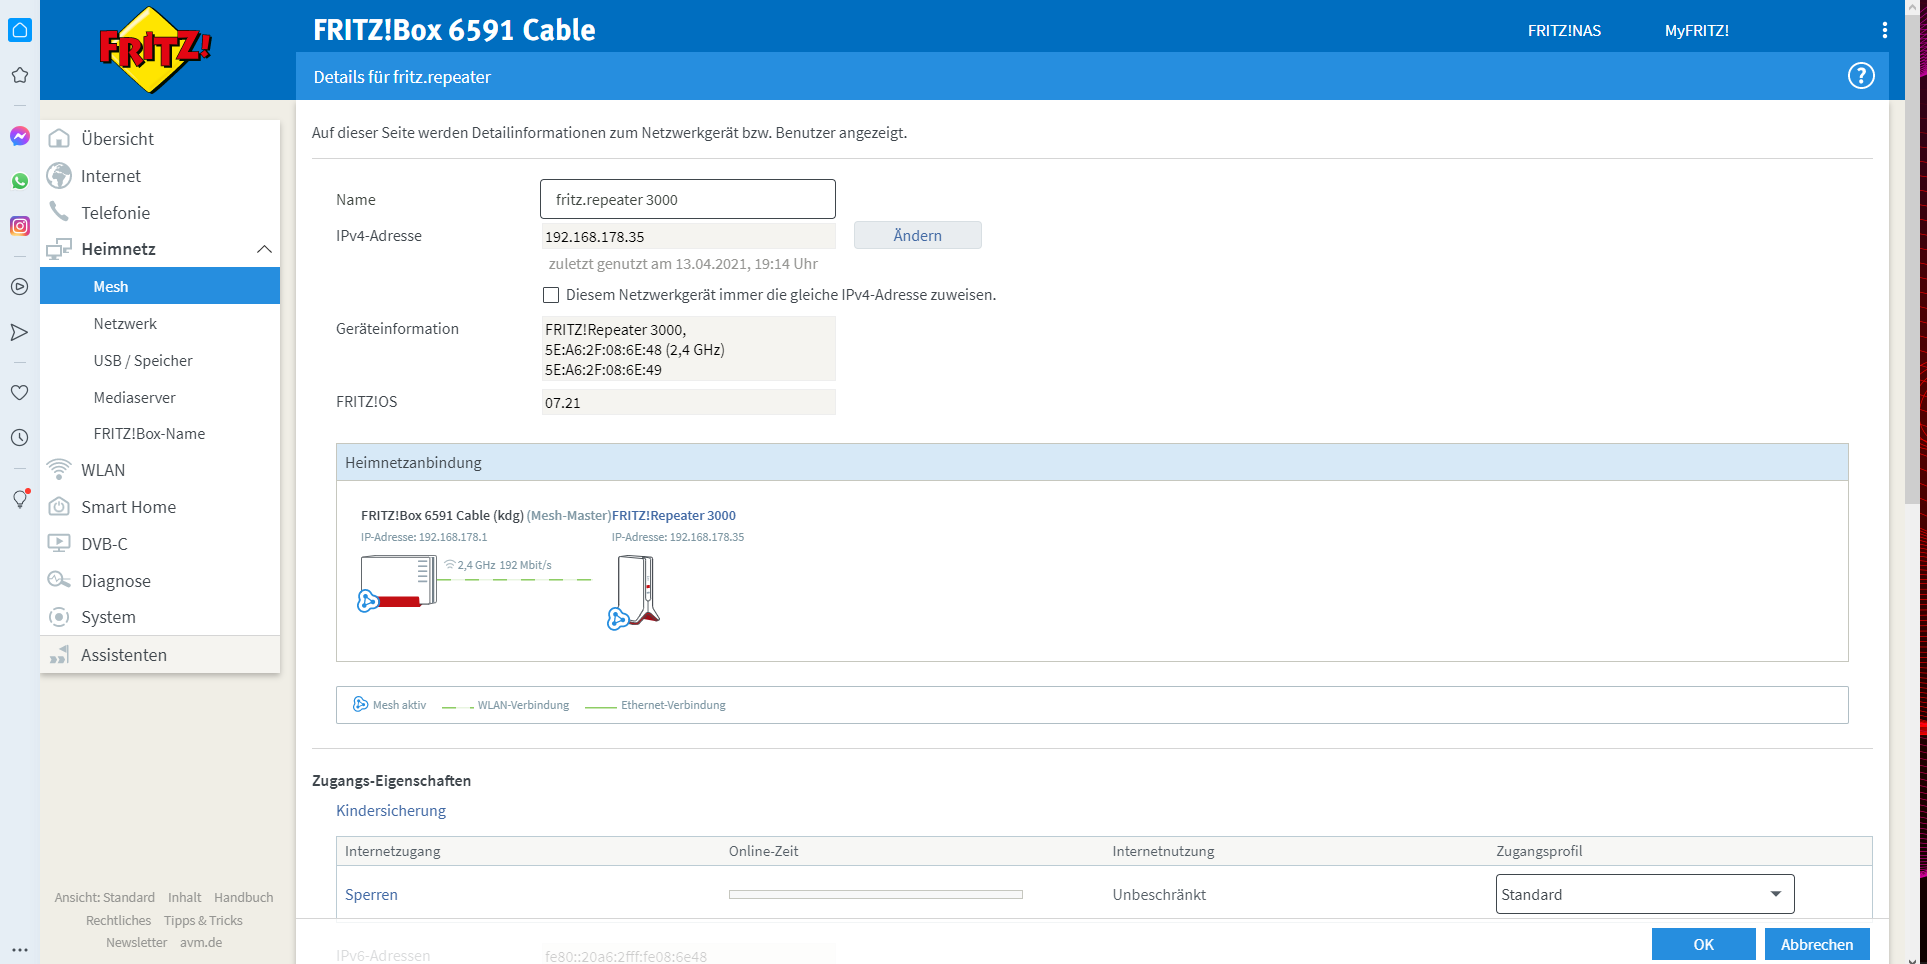Click the Abbrechen button
The width and height of the screenshot is (1927, 964).
click(x=1817, y=944)
